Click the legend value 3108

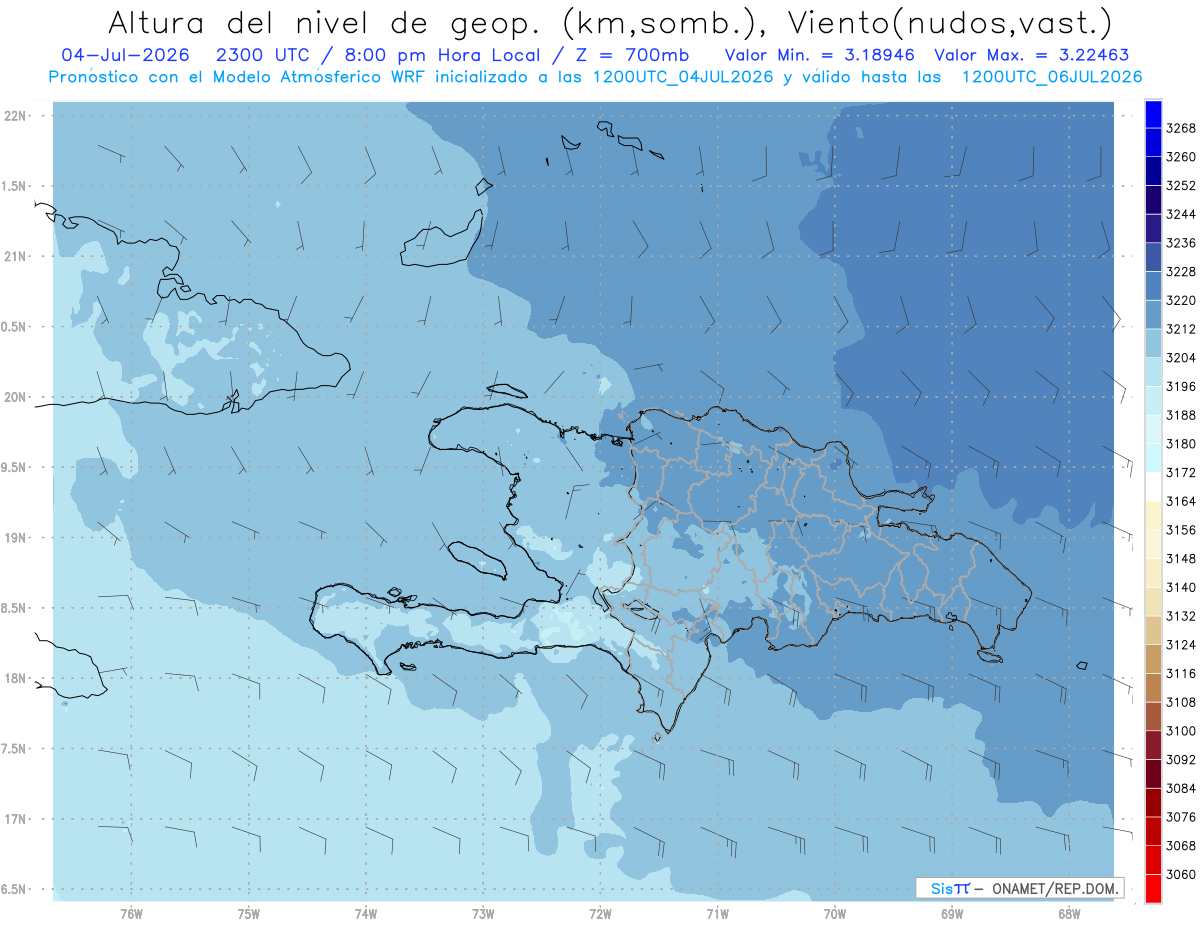[1180, 702]
